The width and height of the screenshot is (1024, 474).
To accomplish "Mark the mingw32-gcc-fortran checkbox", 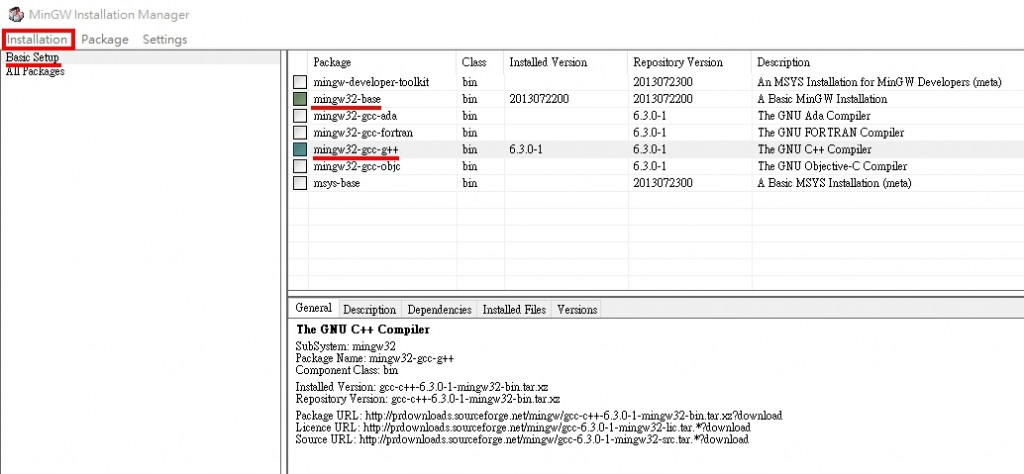I will click(300, 133).
